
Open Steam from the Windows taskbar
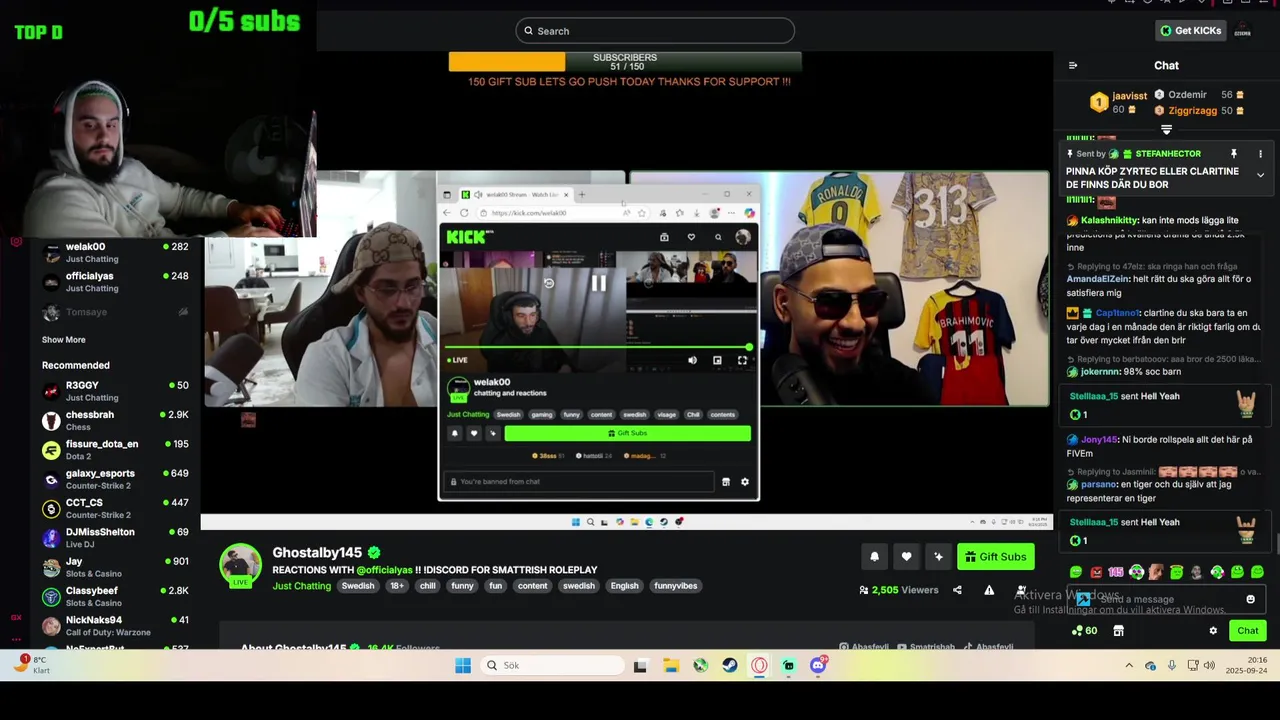tap(730, 665)
